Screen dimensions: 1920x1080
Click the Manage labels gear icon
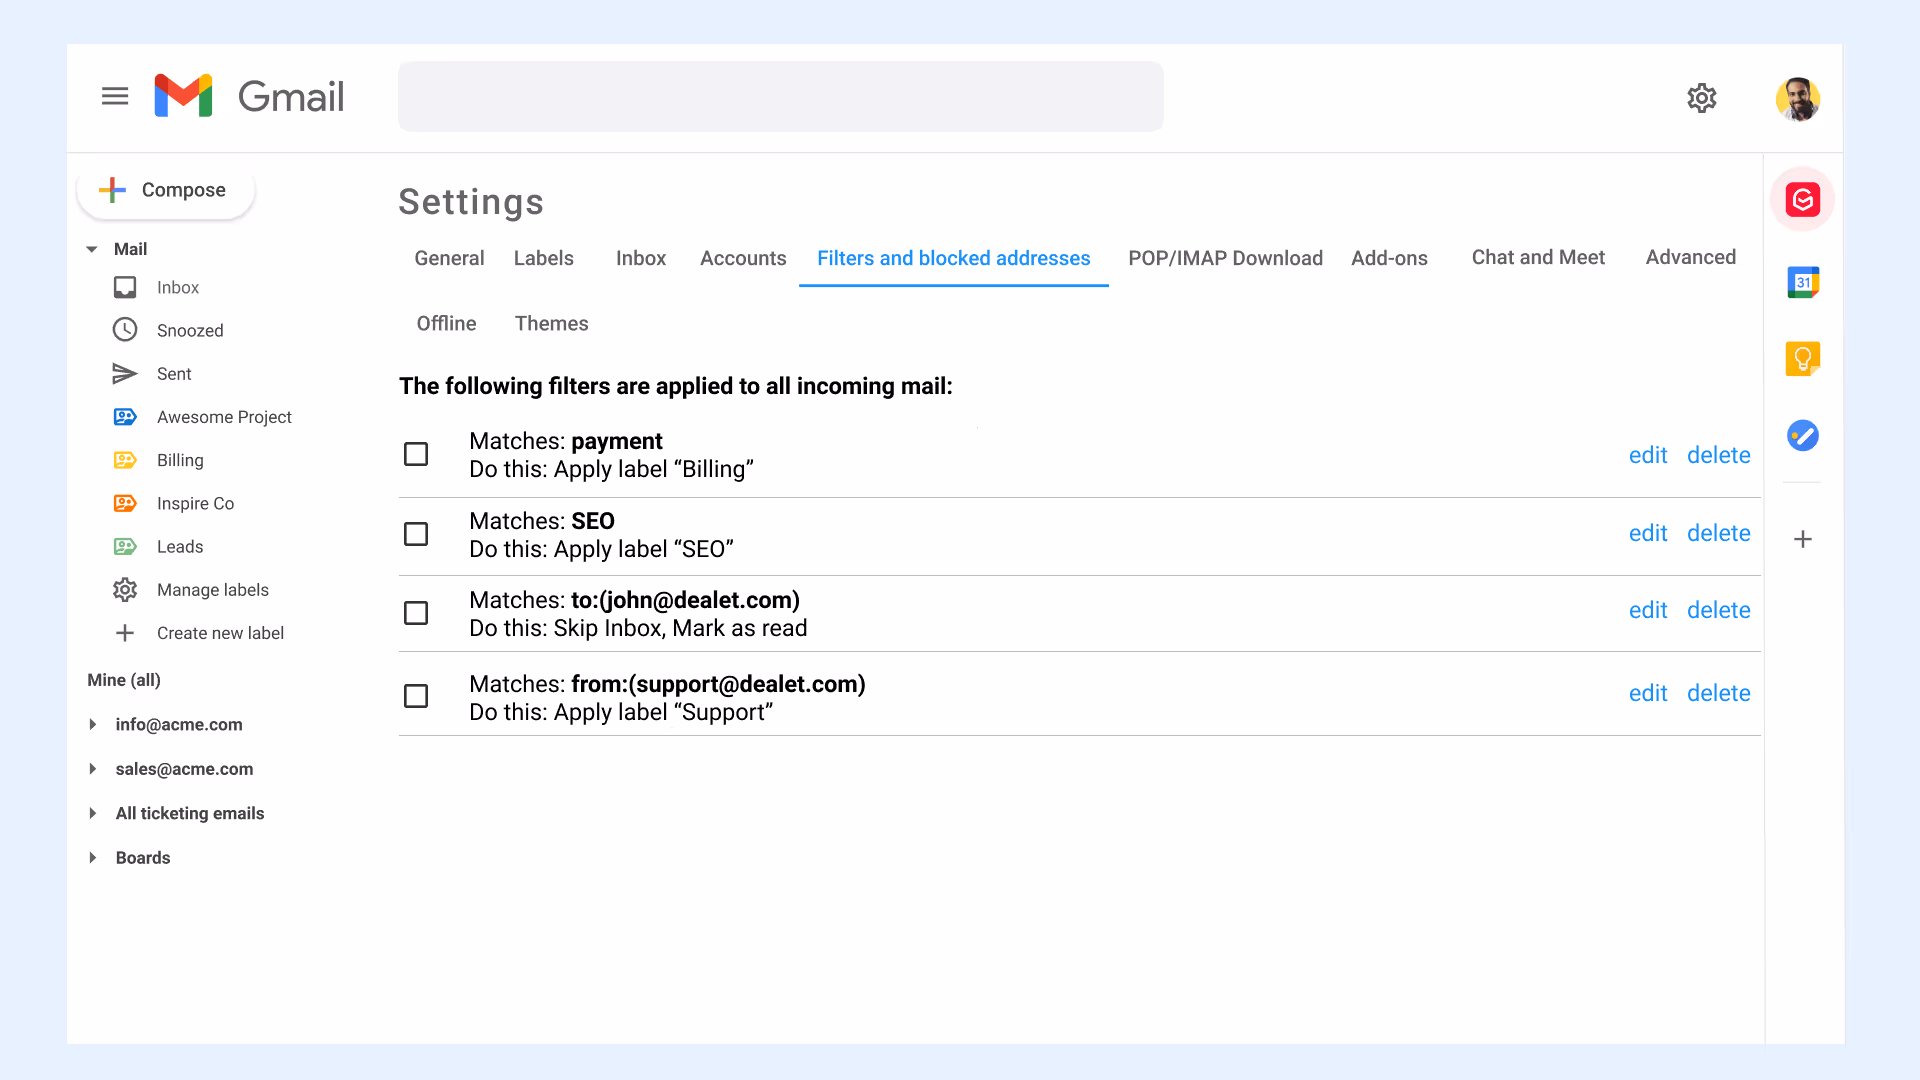tap(125, 590)
